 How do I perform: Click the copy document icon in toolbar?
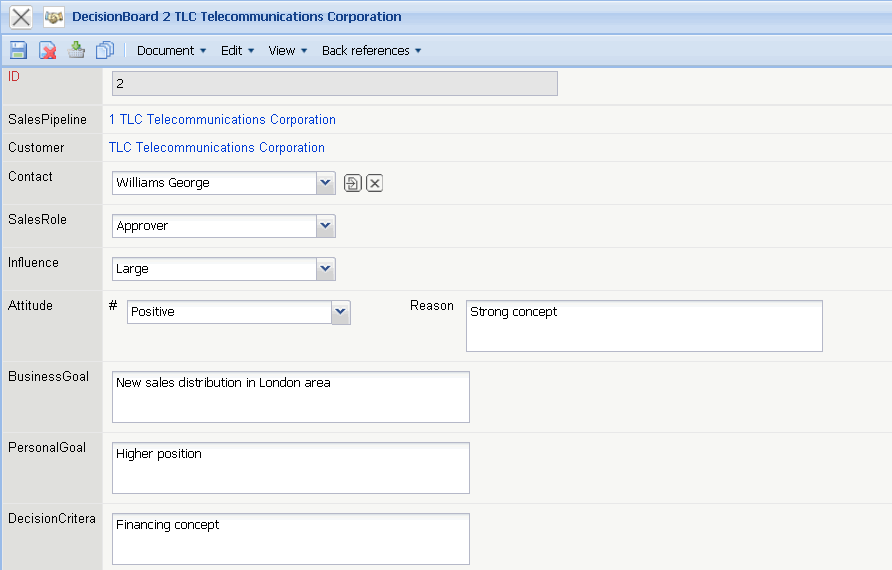105,50
